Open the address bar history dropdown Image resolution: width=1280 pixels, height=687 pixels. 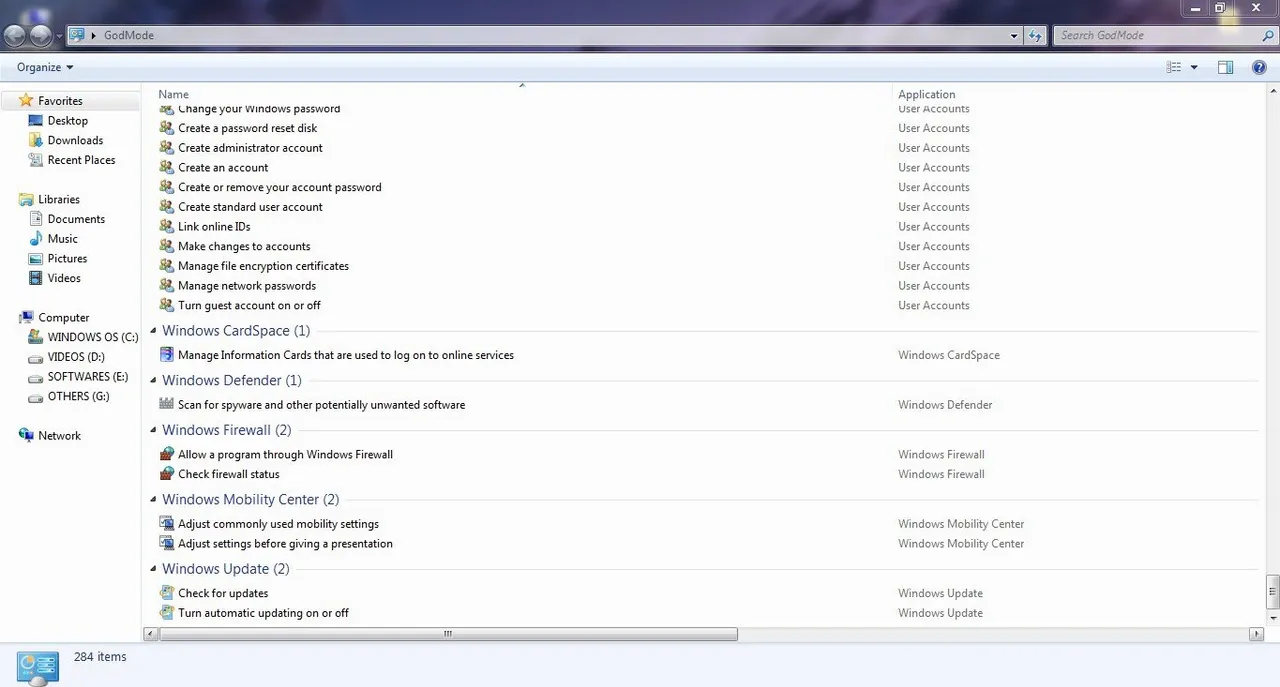tap(1015, 35)
